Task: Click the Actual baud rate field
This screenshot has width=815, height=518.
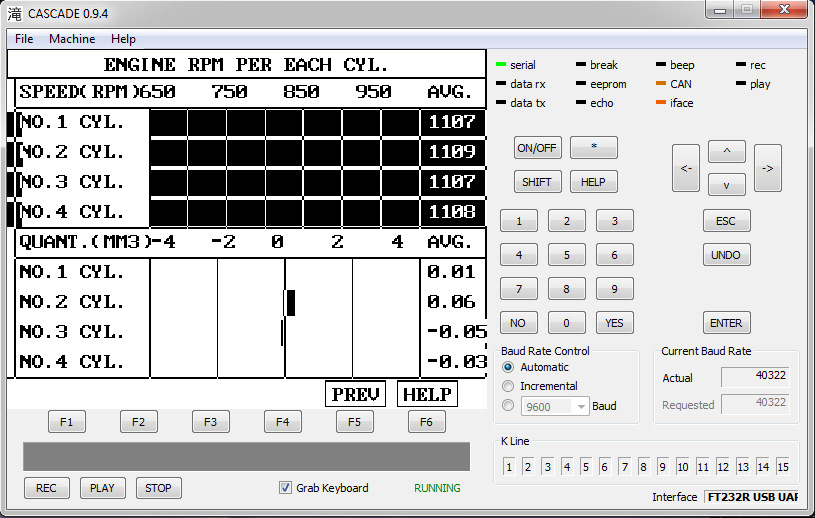Action: tap(755, 378)
